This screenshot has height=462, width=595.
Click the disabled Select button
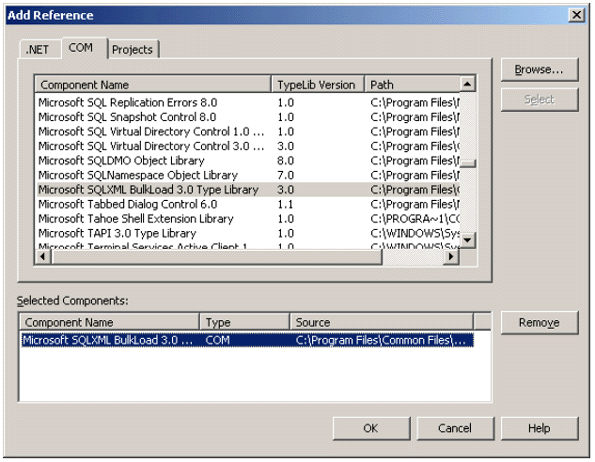[x=539, y=99]
